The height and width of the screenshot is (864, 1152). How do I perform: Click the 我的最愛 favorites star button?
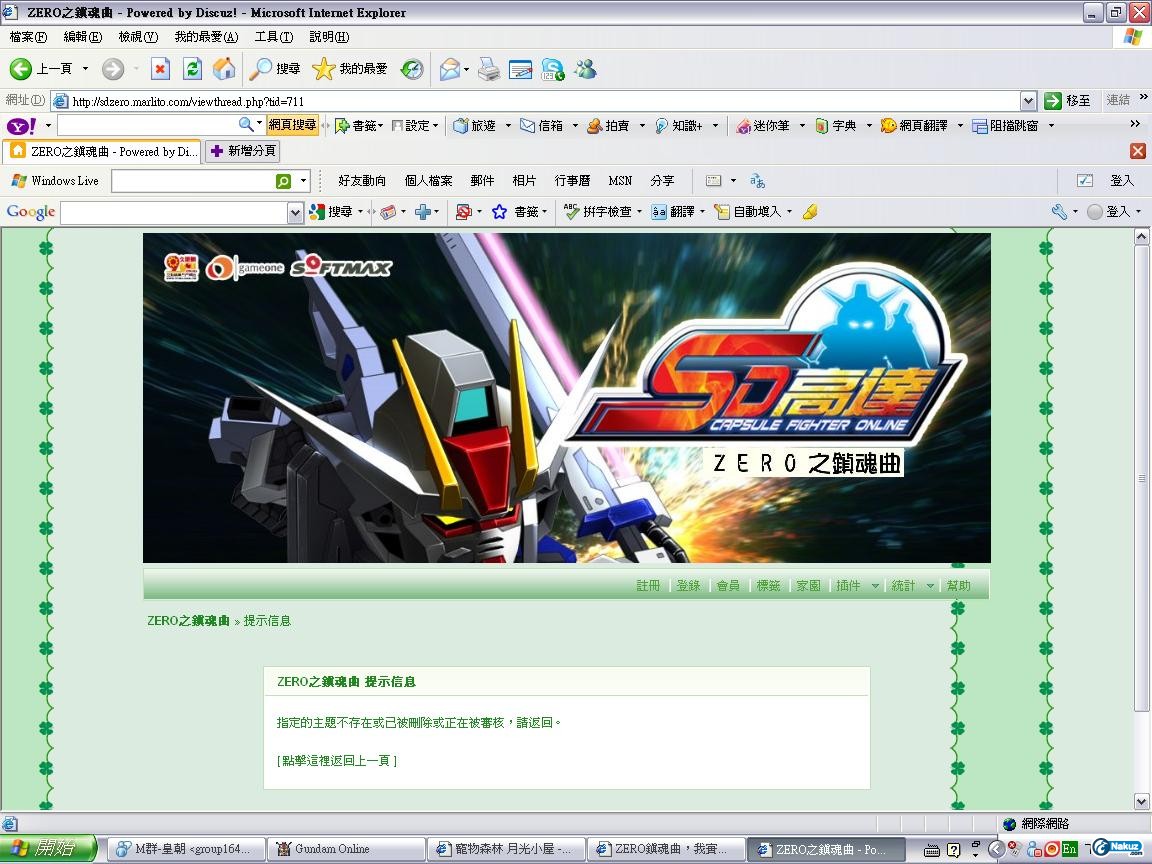350,69
